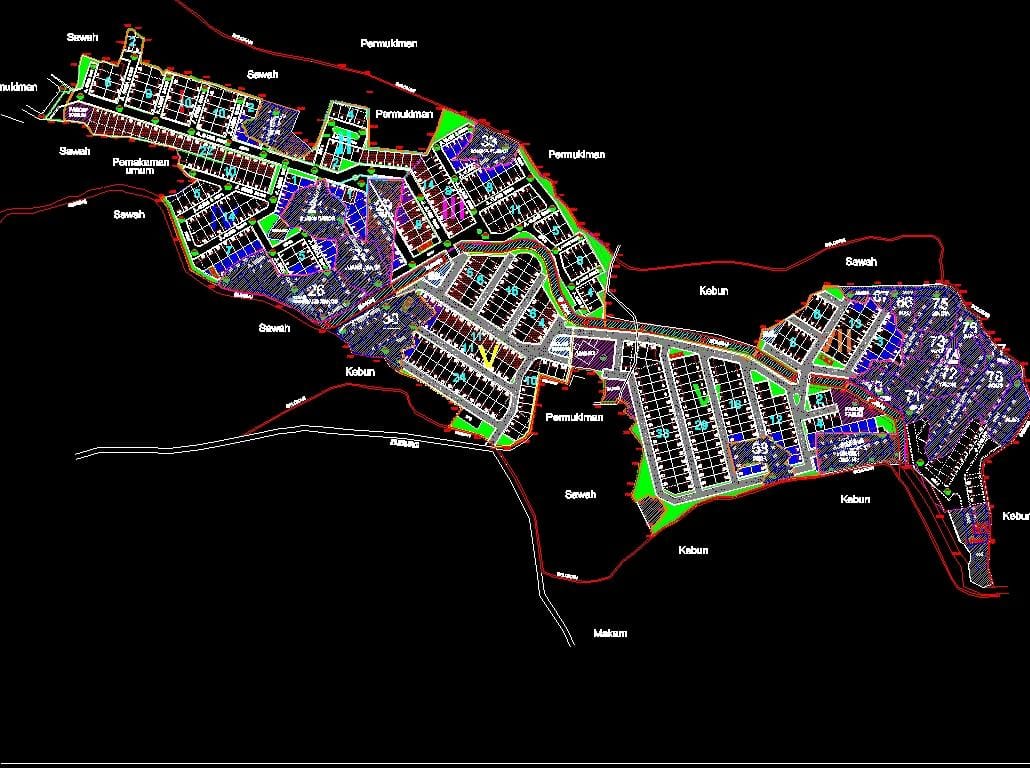The height and width of the screenshot is (768, 1030).
Task: Select hatched parcel number 59
Action: point(760,447)
